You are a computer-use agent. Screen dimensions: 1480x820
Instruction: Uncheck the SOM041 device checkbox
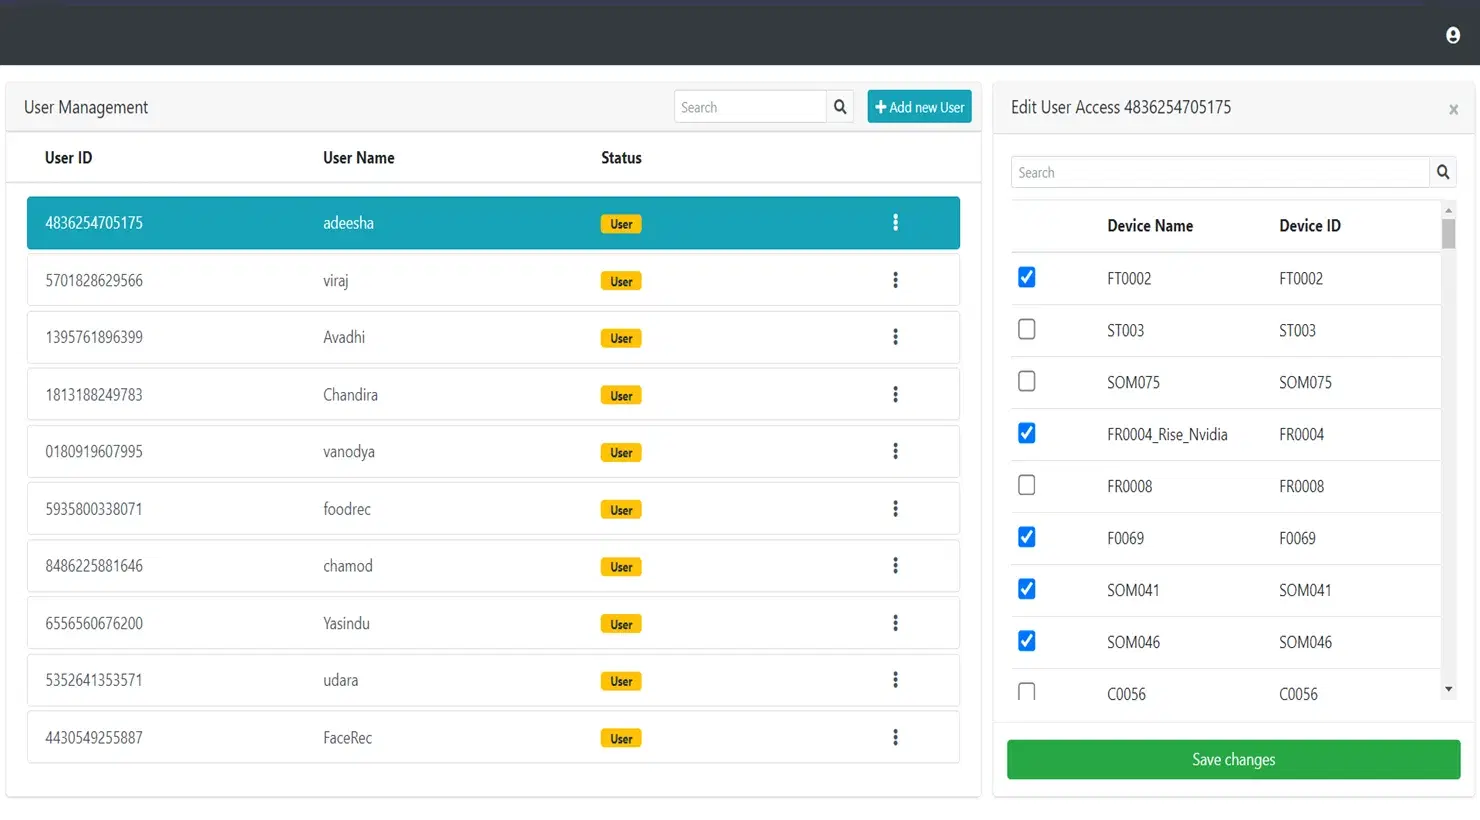point(1026,589)
